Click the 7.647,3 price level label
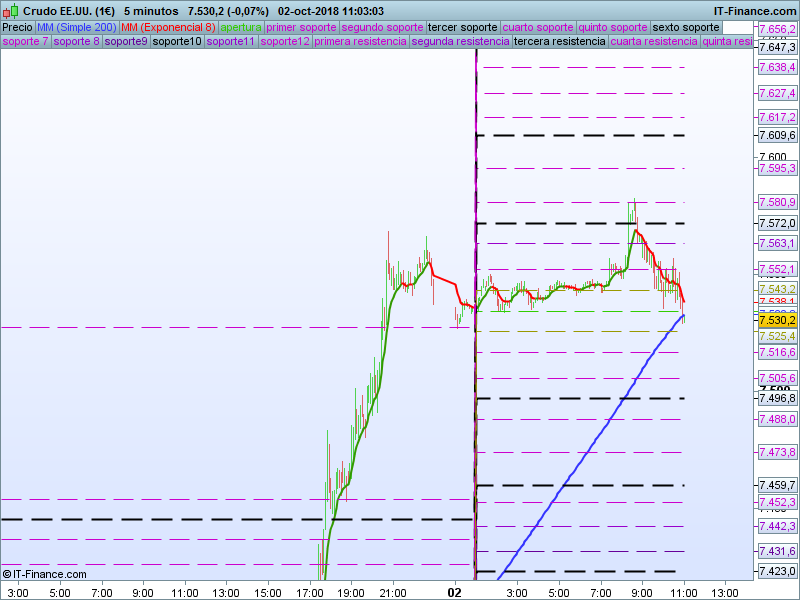Screen dimensions: 800x600 (x=777, y=47)
